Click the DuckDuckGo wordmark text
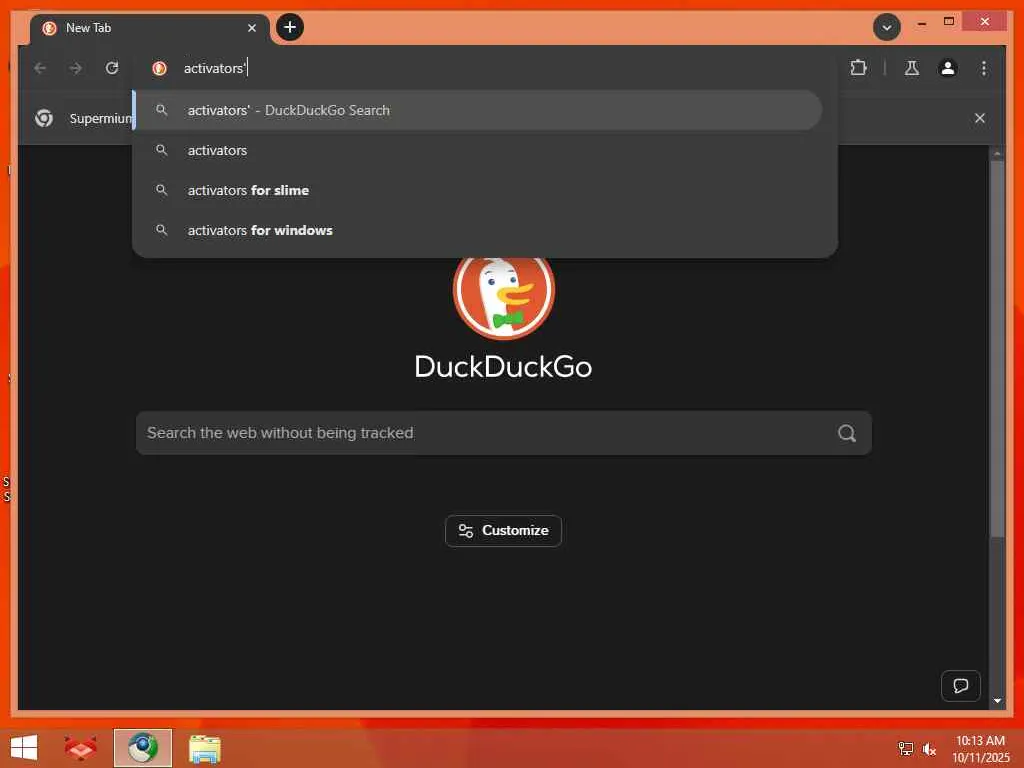This screenshot has width=1024, height=768. (504, 366)
